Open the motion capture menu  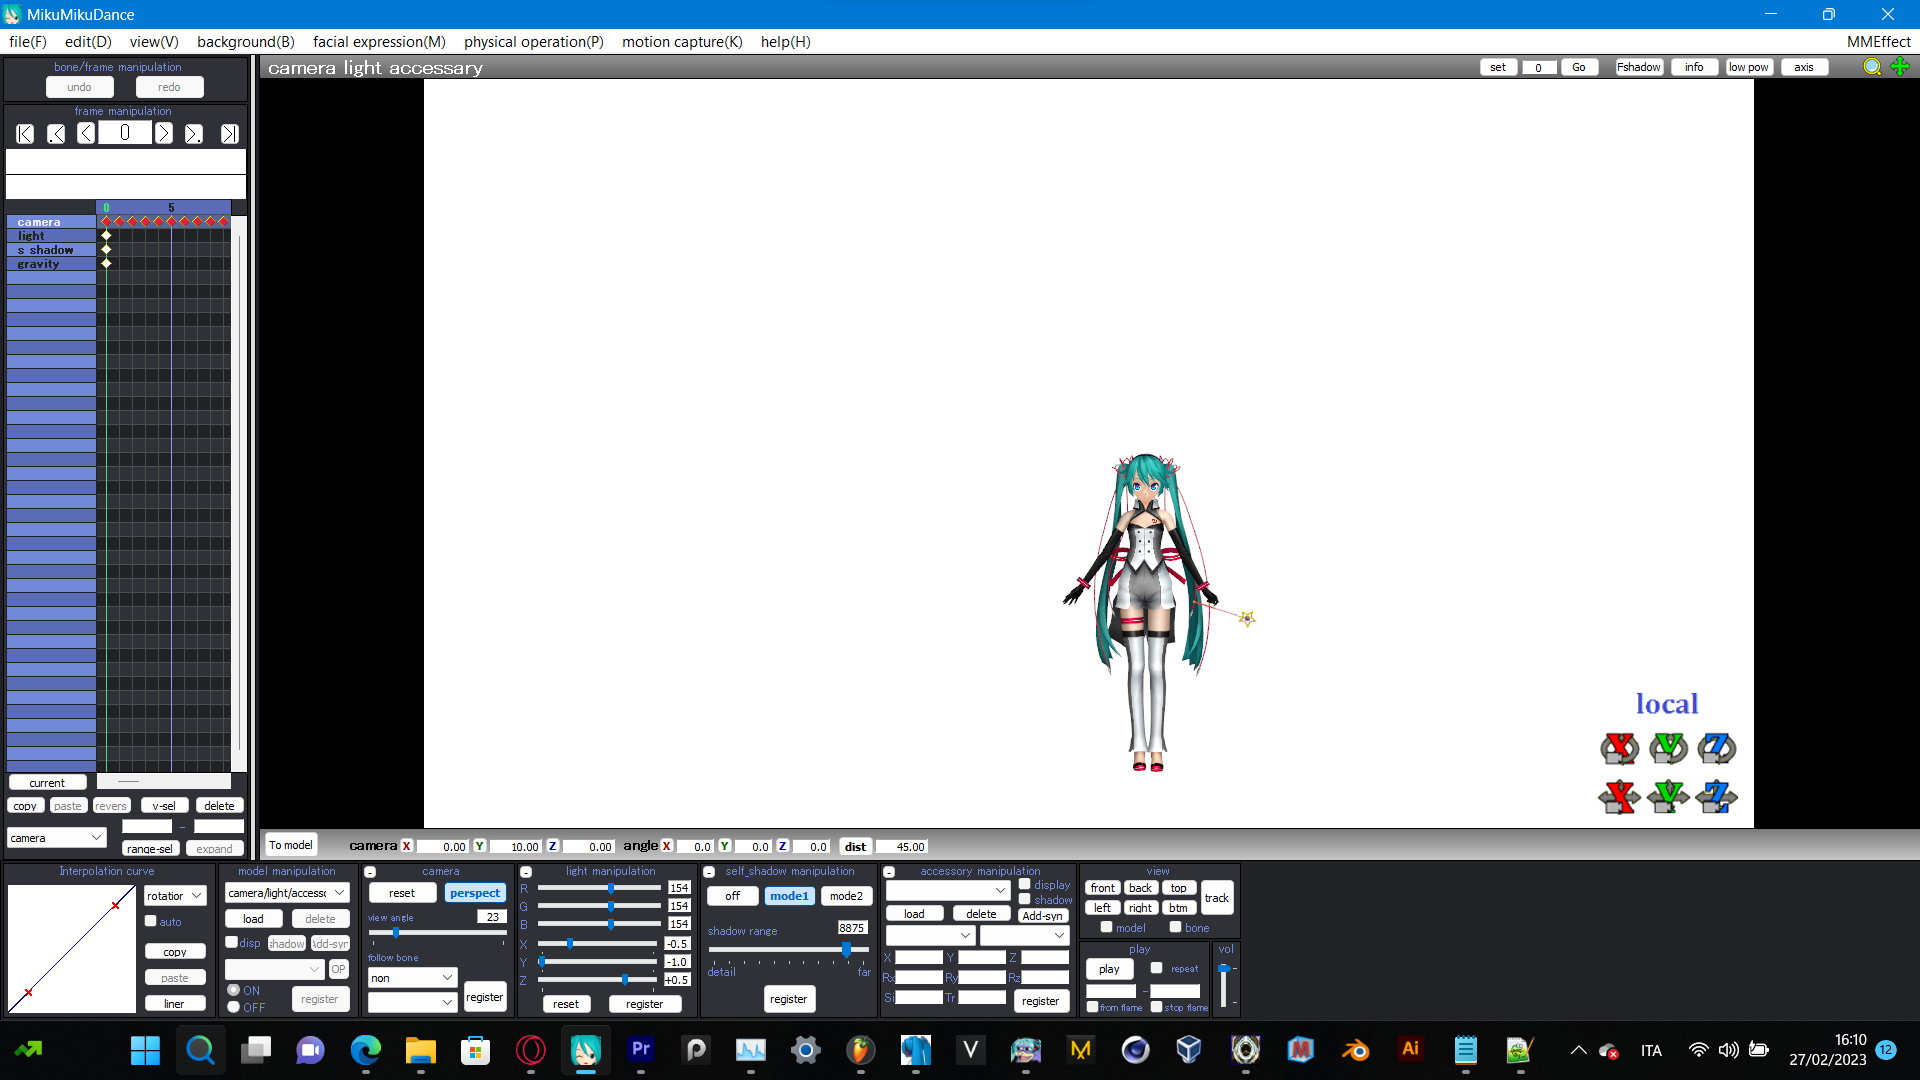pyautogui.click(x=682, y=42)
